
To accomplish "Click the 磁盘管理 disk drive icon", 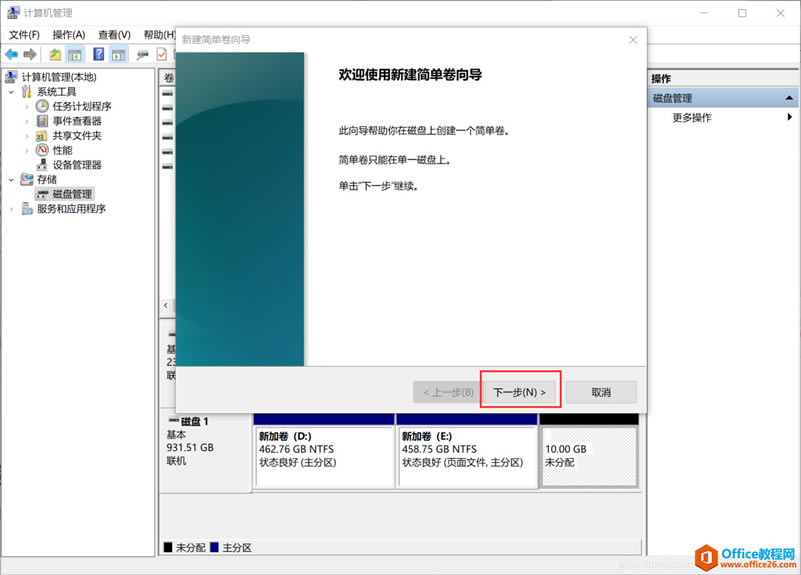I will (x=42, y=195).
